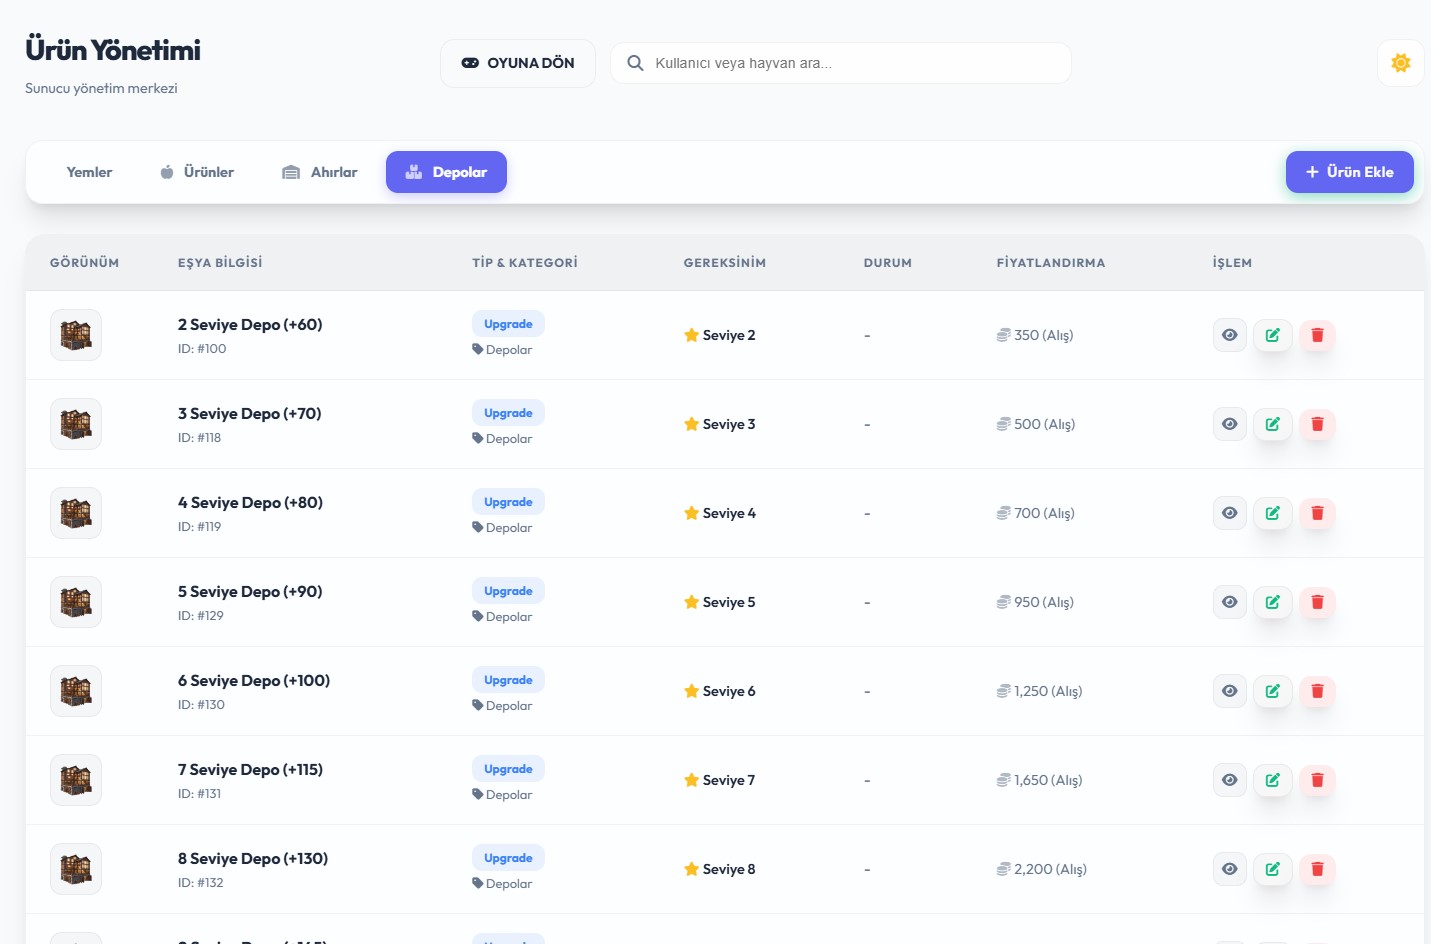Click the star icon next to Seviye 5
The width and height of the screenshot is (1431, 944).
[x=691, y=602]
